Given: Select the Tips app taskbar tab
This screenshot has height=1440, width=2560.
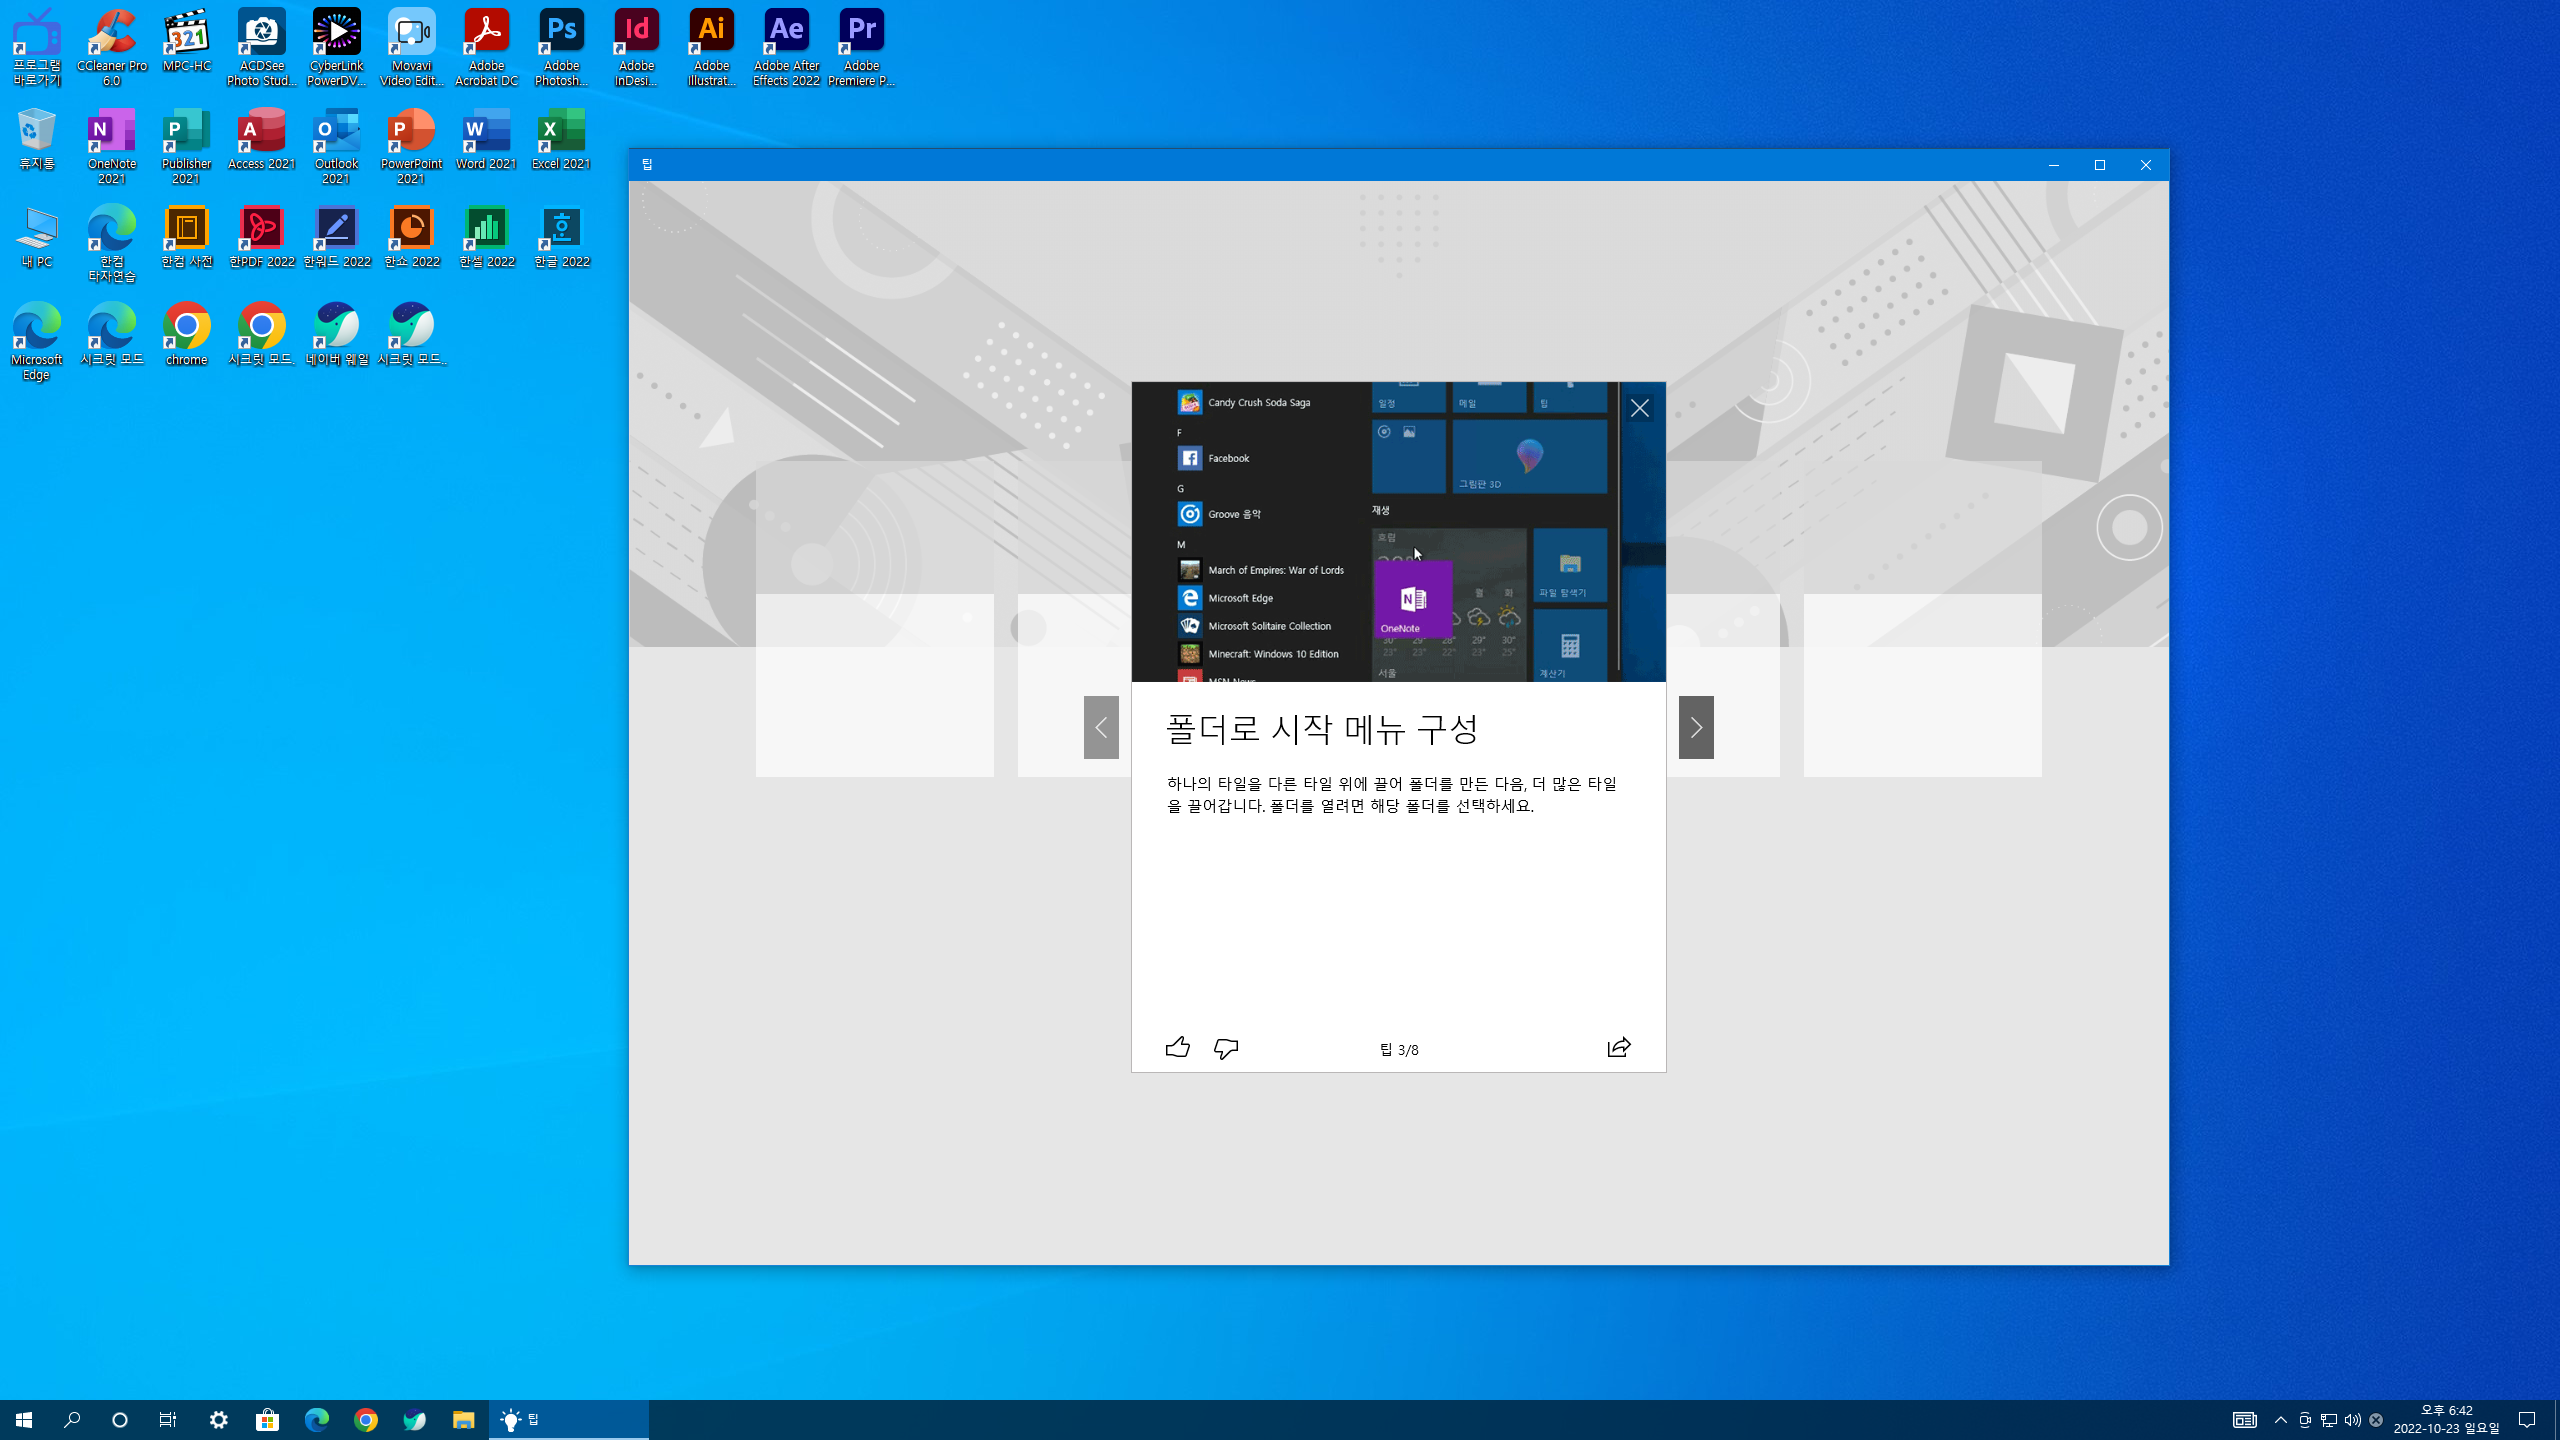Looking at the screenshot, I should pyautogui.click(x=568, y=1420).
